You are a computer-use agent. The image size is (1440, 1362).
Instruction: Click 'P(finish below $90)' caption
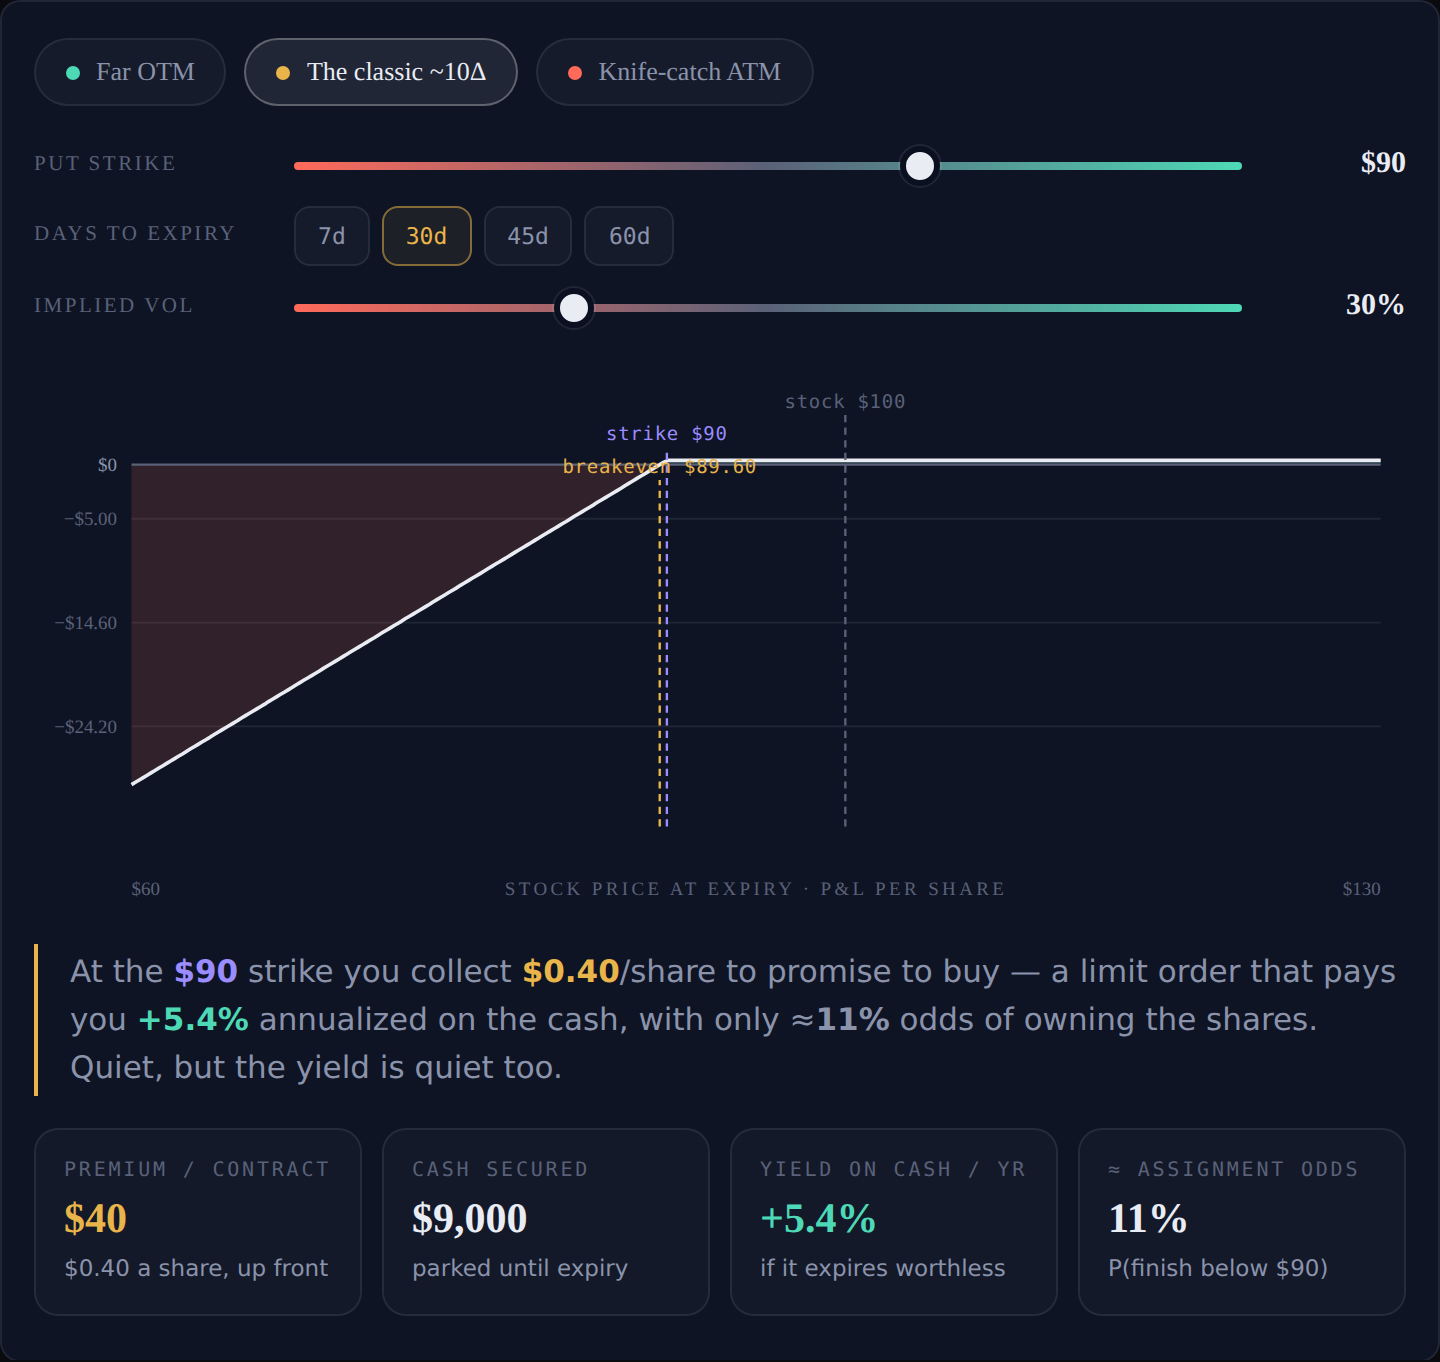pos(1218,1268)
